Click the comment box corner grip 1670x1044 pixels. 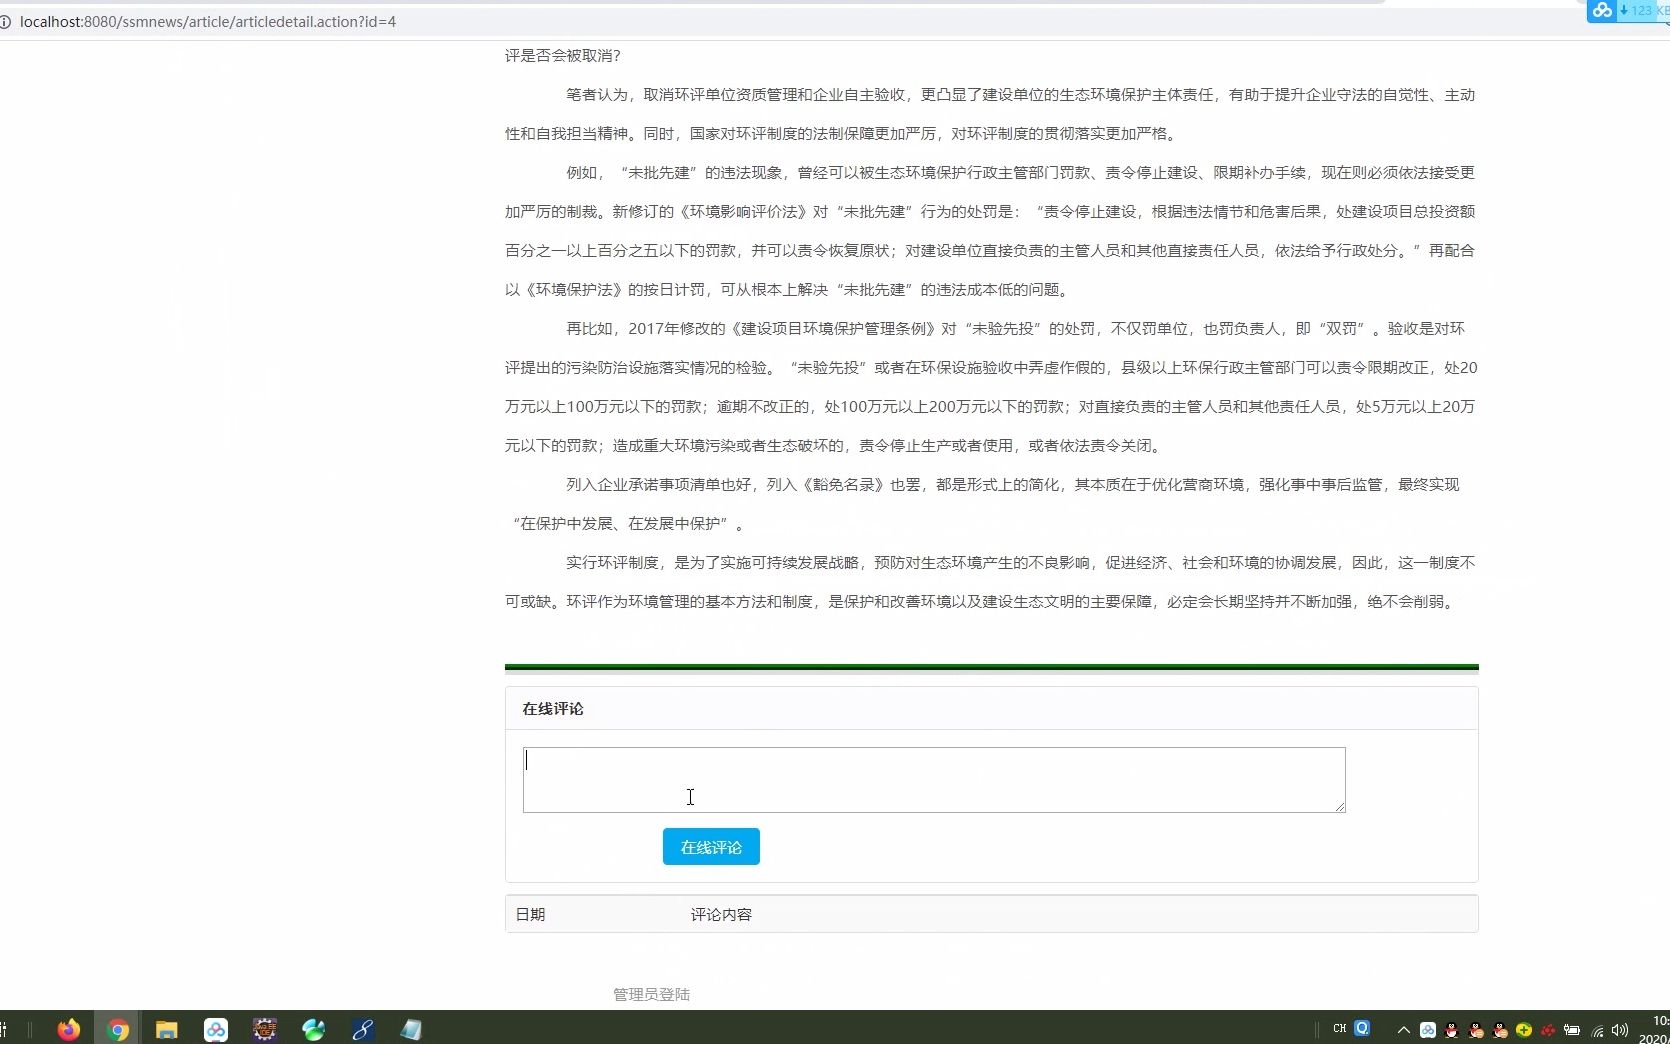point(1340,807)
